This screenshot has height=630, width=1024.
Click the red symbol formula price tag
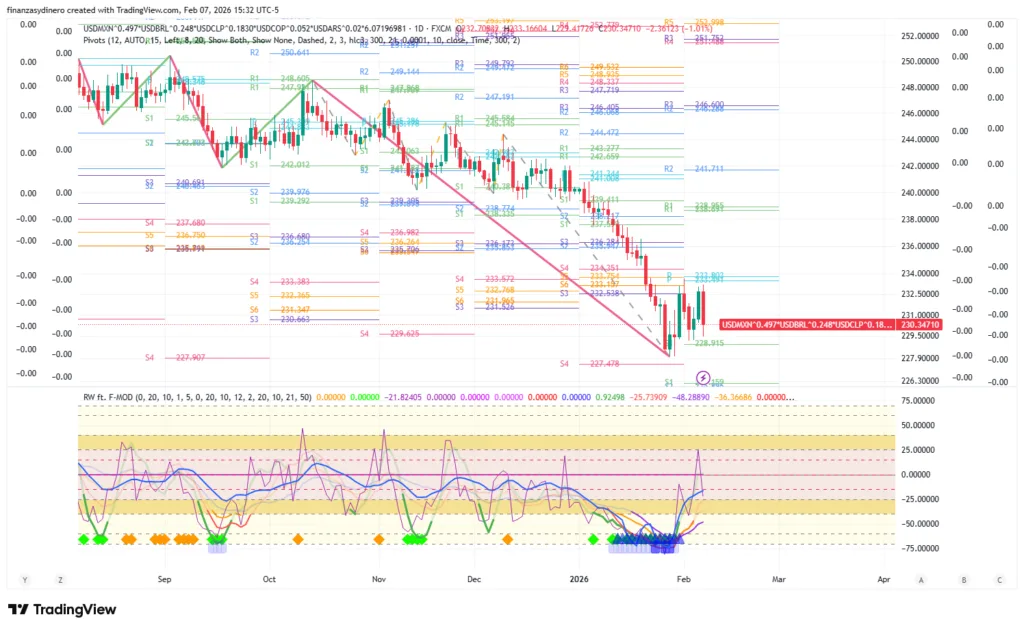(x=807, y=324)
